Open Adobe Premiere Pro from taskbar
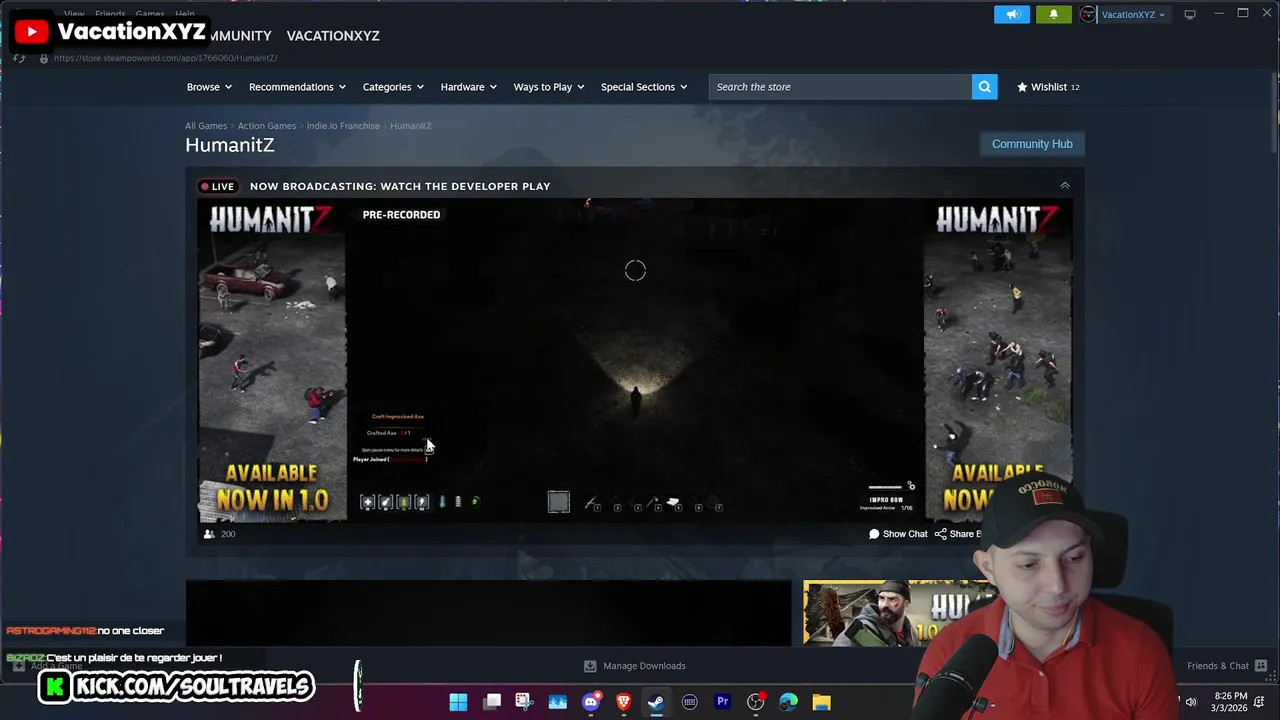The image size is (1280, 720). pos(722,702)
